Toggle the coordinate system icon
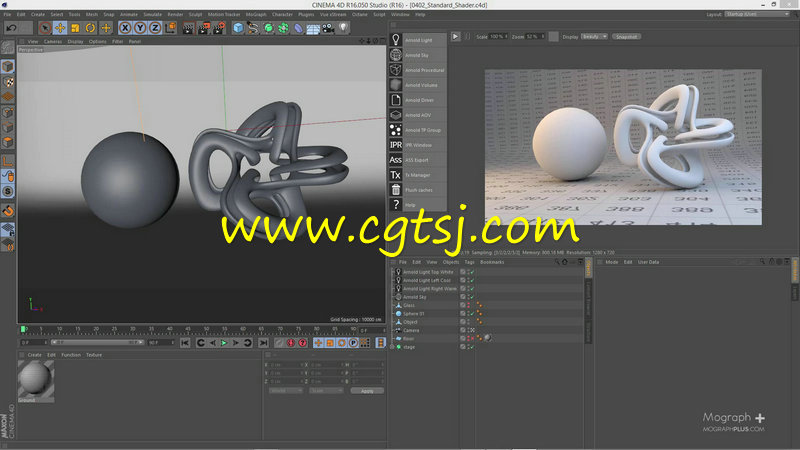This screenshot has height=450, width=800. [x=170, y=28]
